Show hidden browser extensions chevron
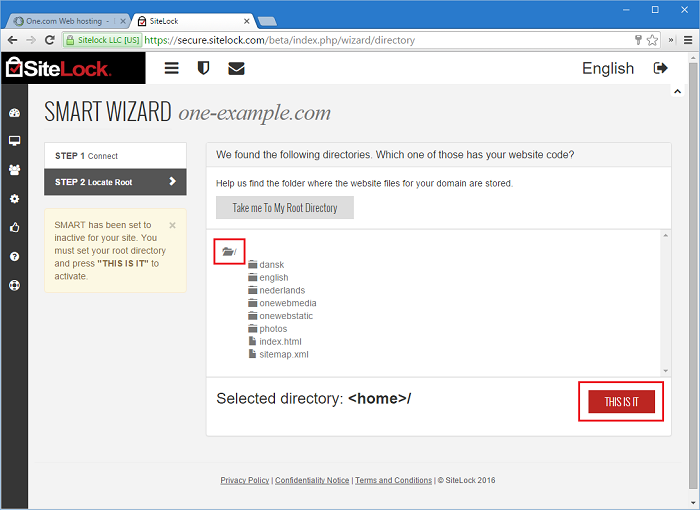The width and height of the screenshot is (700, 510). click(671, 40)
